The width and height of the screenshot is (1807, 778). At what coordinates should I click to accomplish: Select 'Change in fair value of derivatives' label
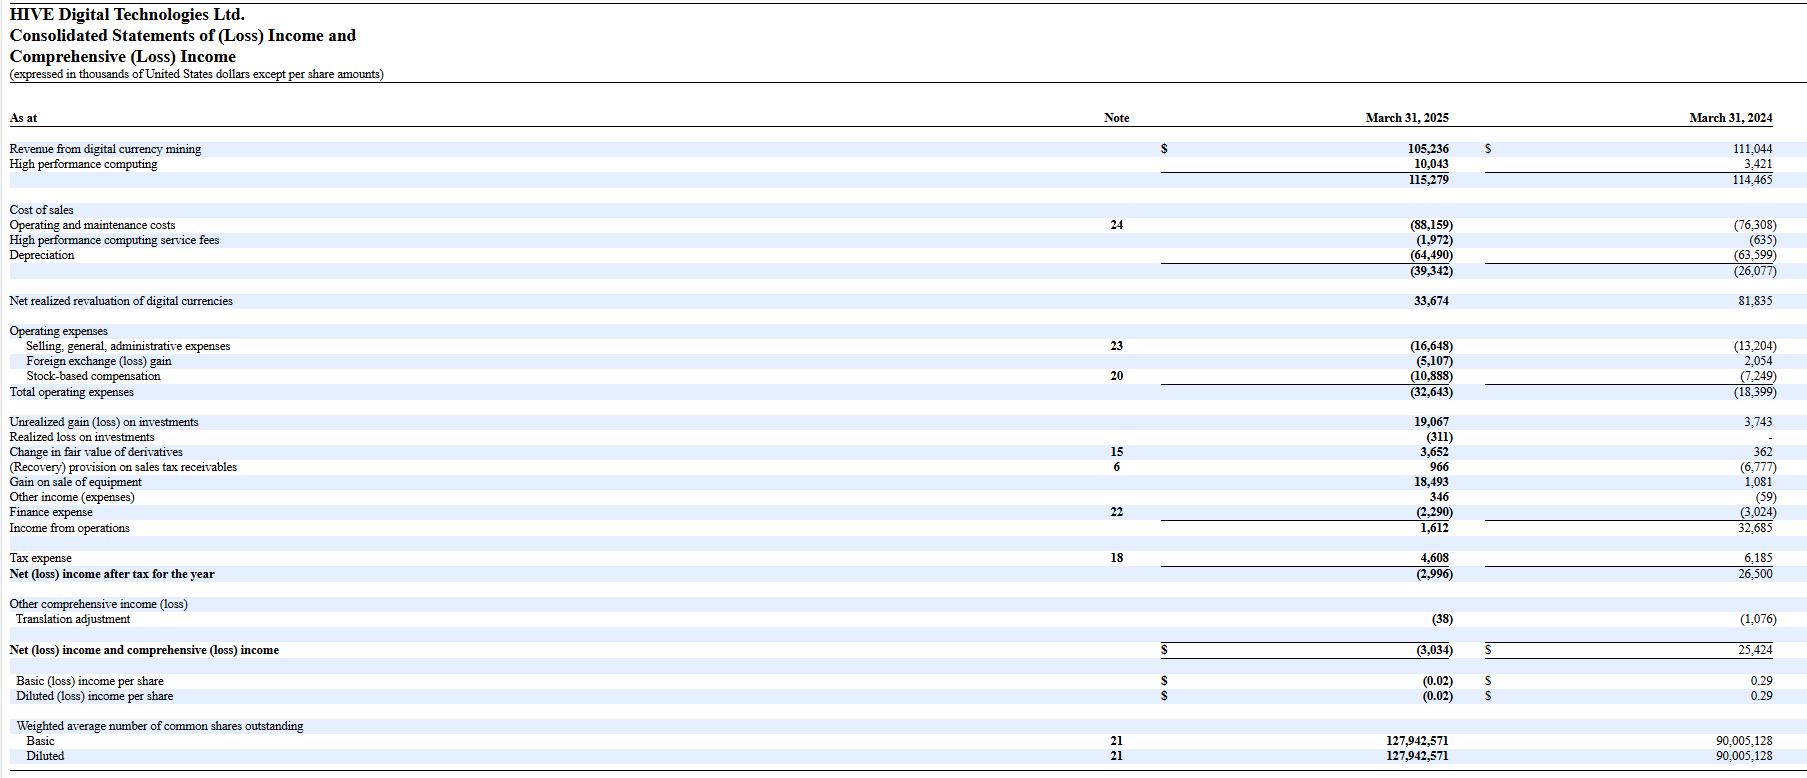click(96, 452)
